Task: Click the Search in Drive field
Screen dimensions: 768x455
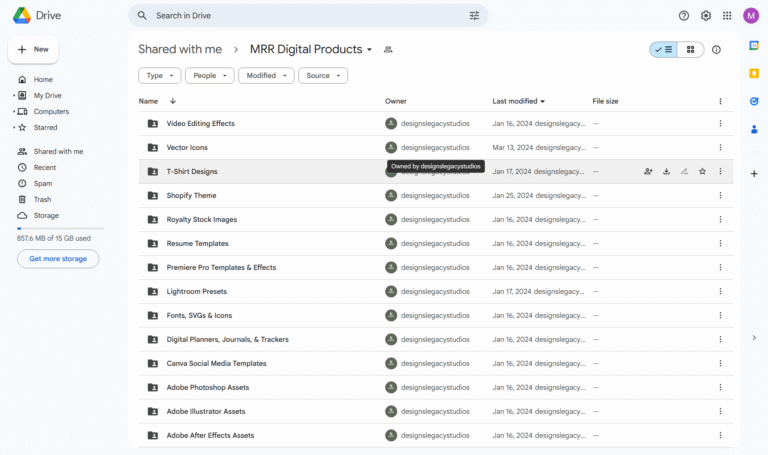Action: pyautogui.click(x=300, y=15)
